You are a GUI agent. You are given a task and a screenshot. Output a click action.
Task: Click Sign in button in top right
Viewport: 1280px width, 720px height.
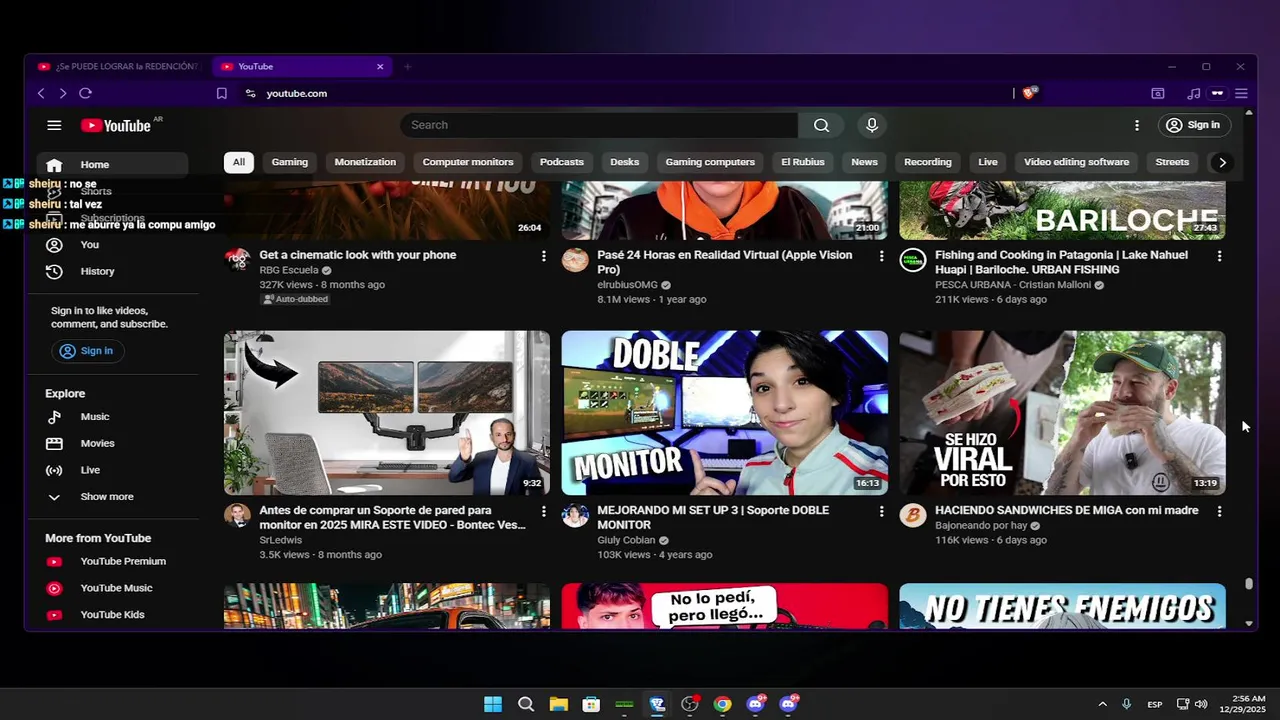1193,125
